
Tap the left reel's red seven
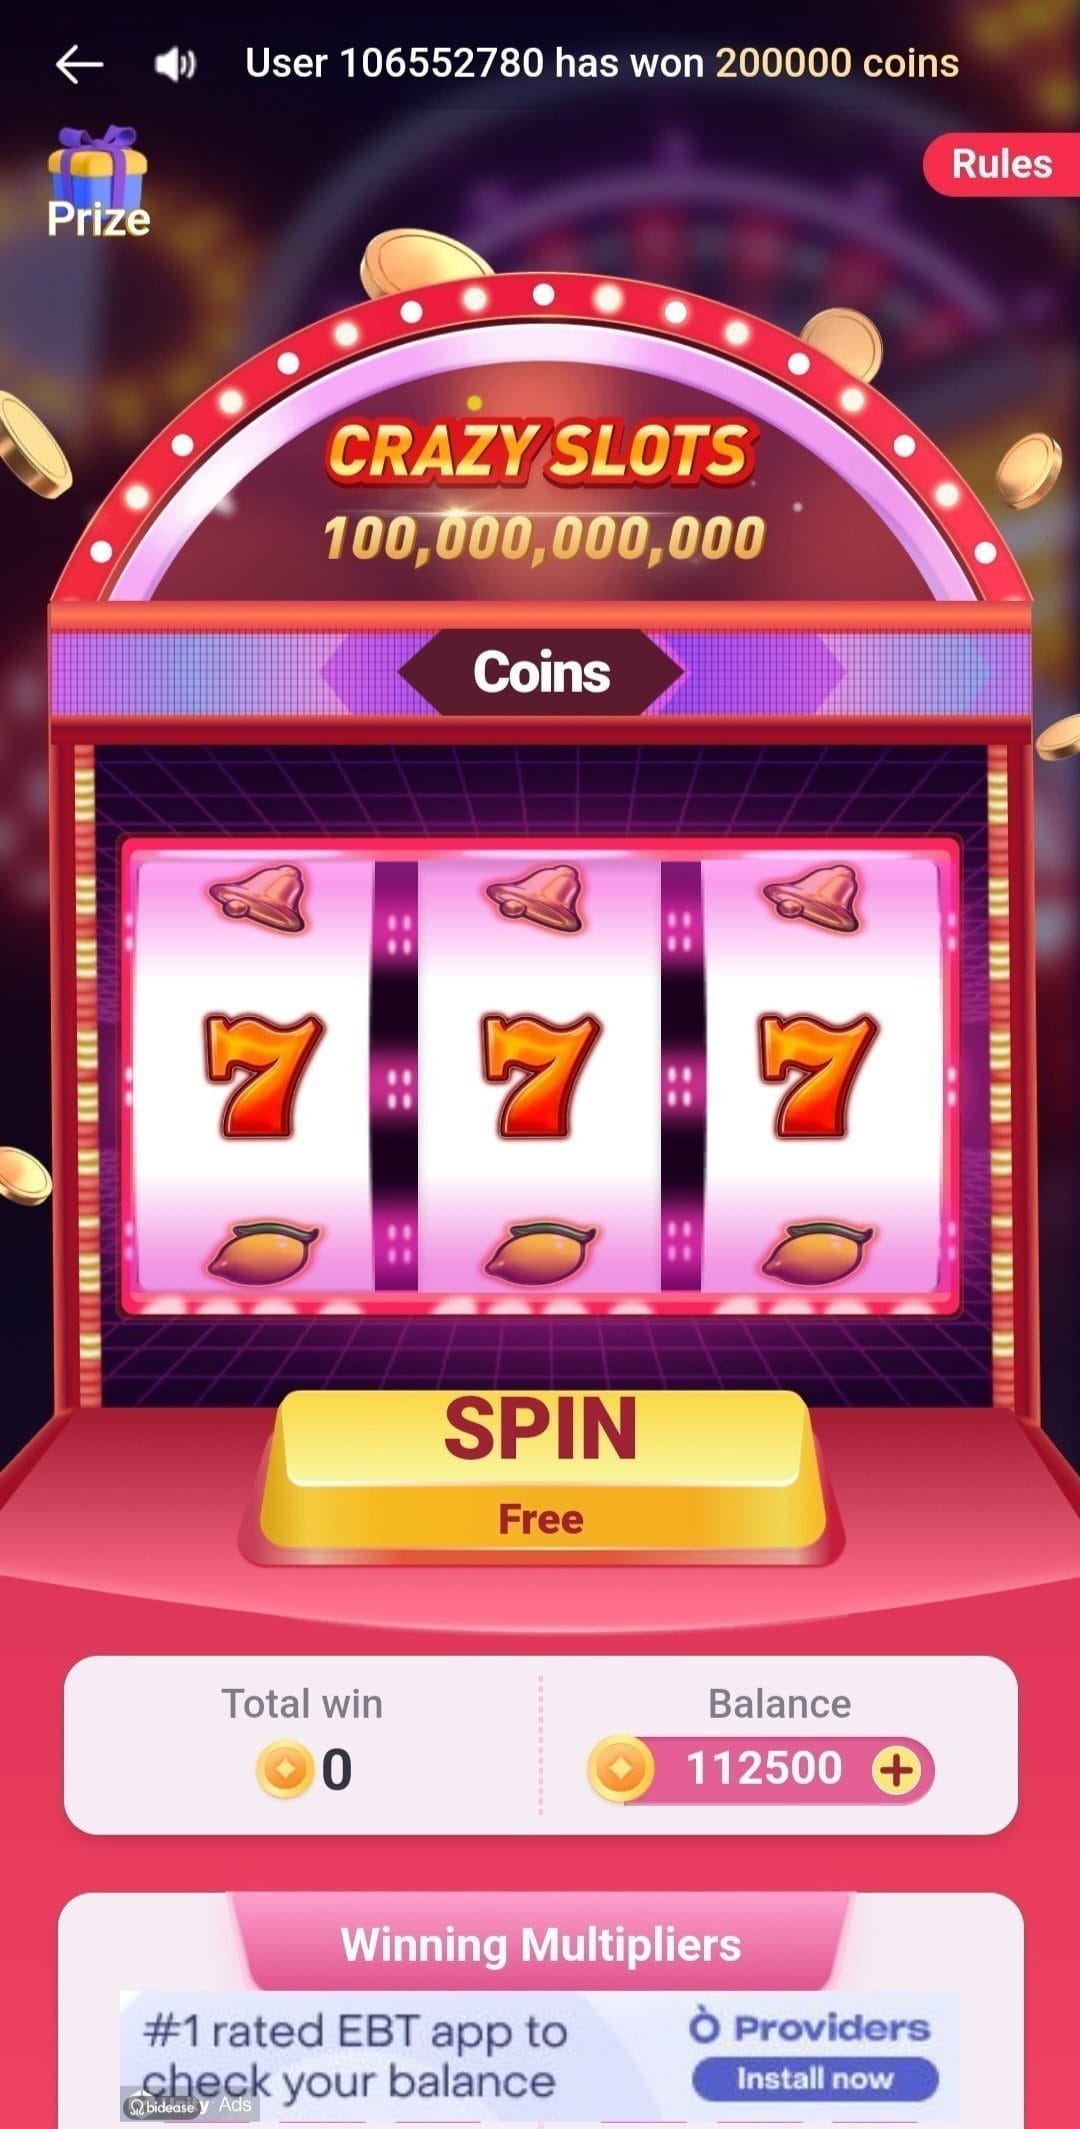[x=263, y=1076]
